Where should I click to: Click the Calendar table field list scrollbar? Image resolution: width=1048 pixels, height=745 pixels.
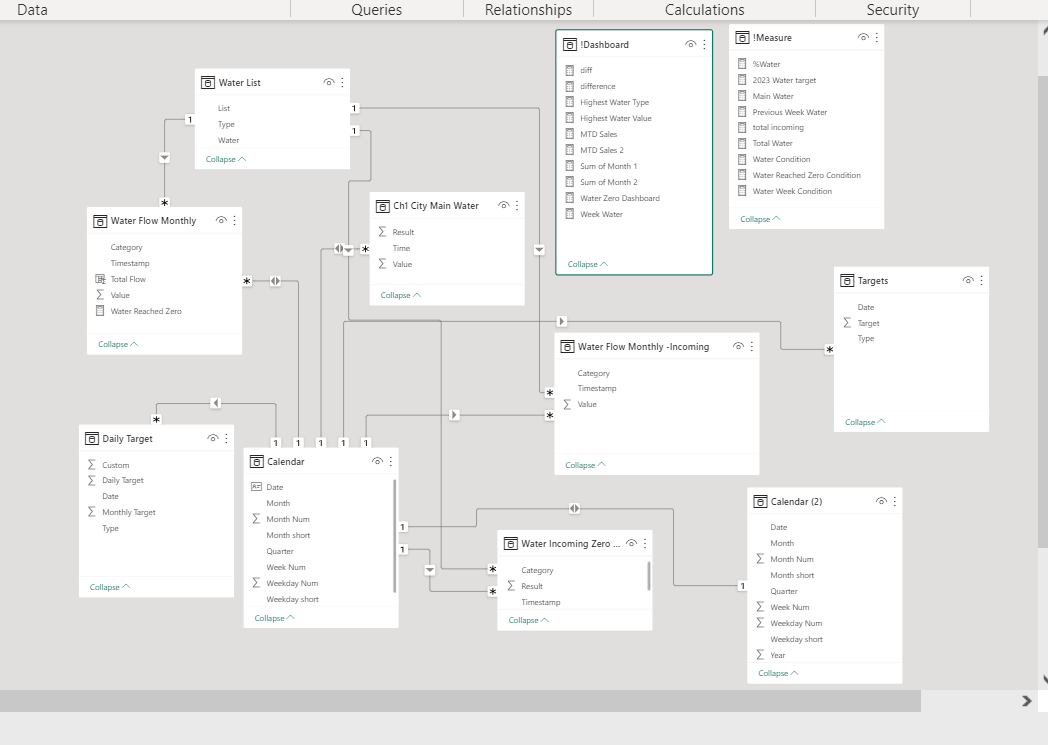(x=394, y=536)
